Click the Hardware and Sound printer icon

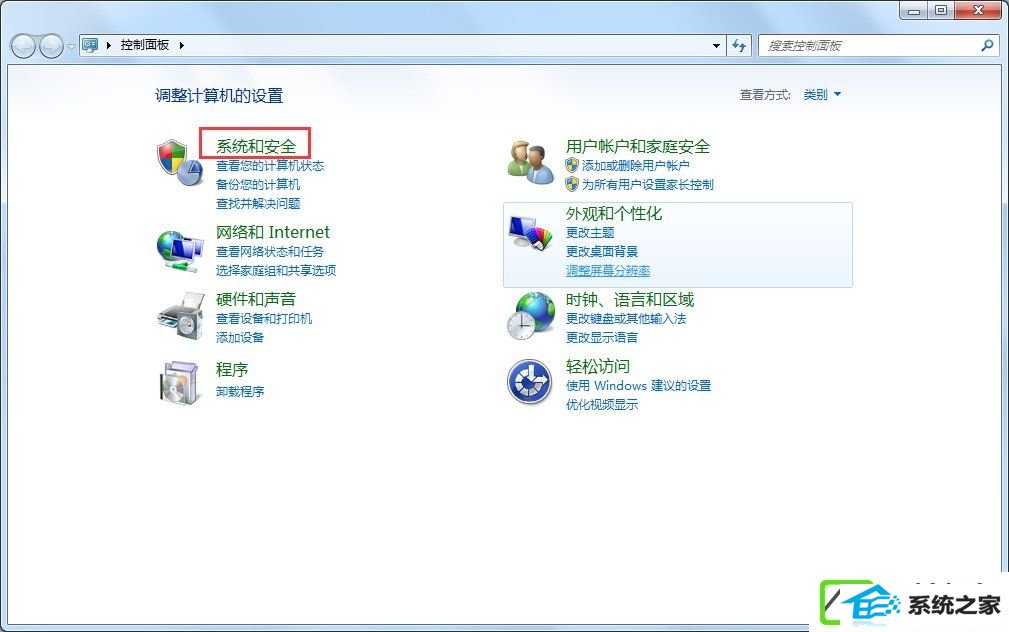(181, 315)
